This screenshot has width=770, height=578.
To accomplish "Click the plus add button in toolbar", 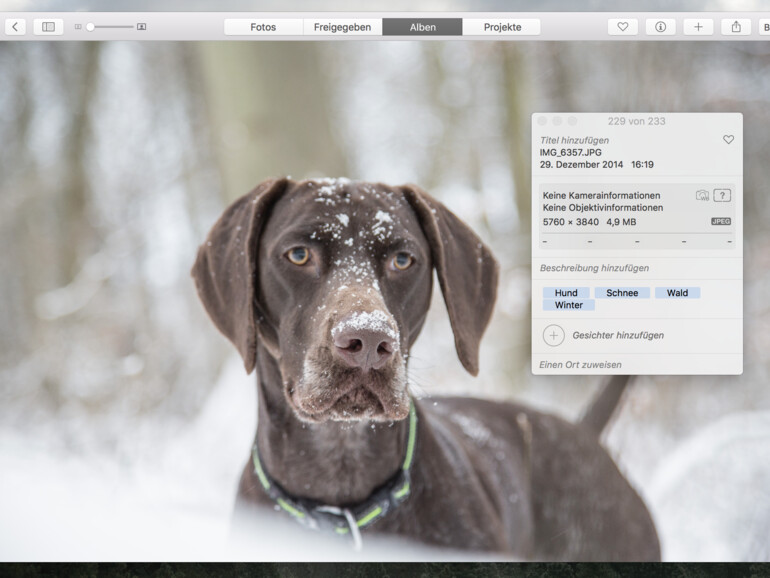I will coord(698,27).
